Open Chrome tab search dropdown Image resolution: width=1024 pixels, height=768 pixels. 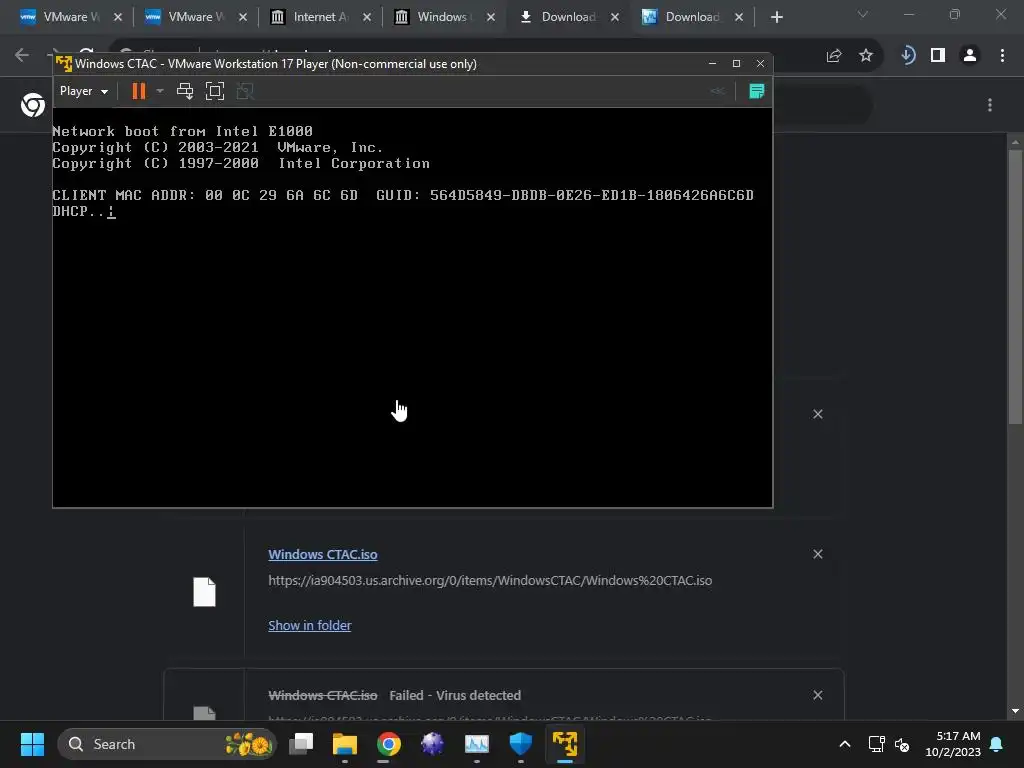click(863, 14)
